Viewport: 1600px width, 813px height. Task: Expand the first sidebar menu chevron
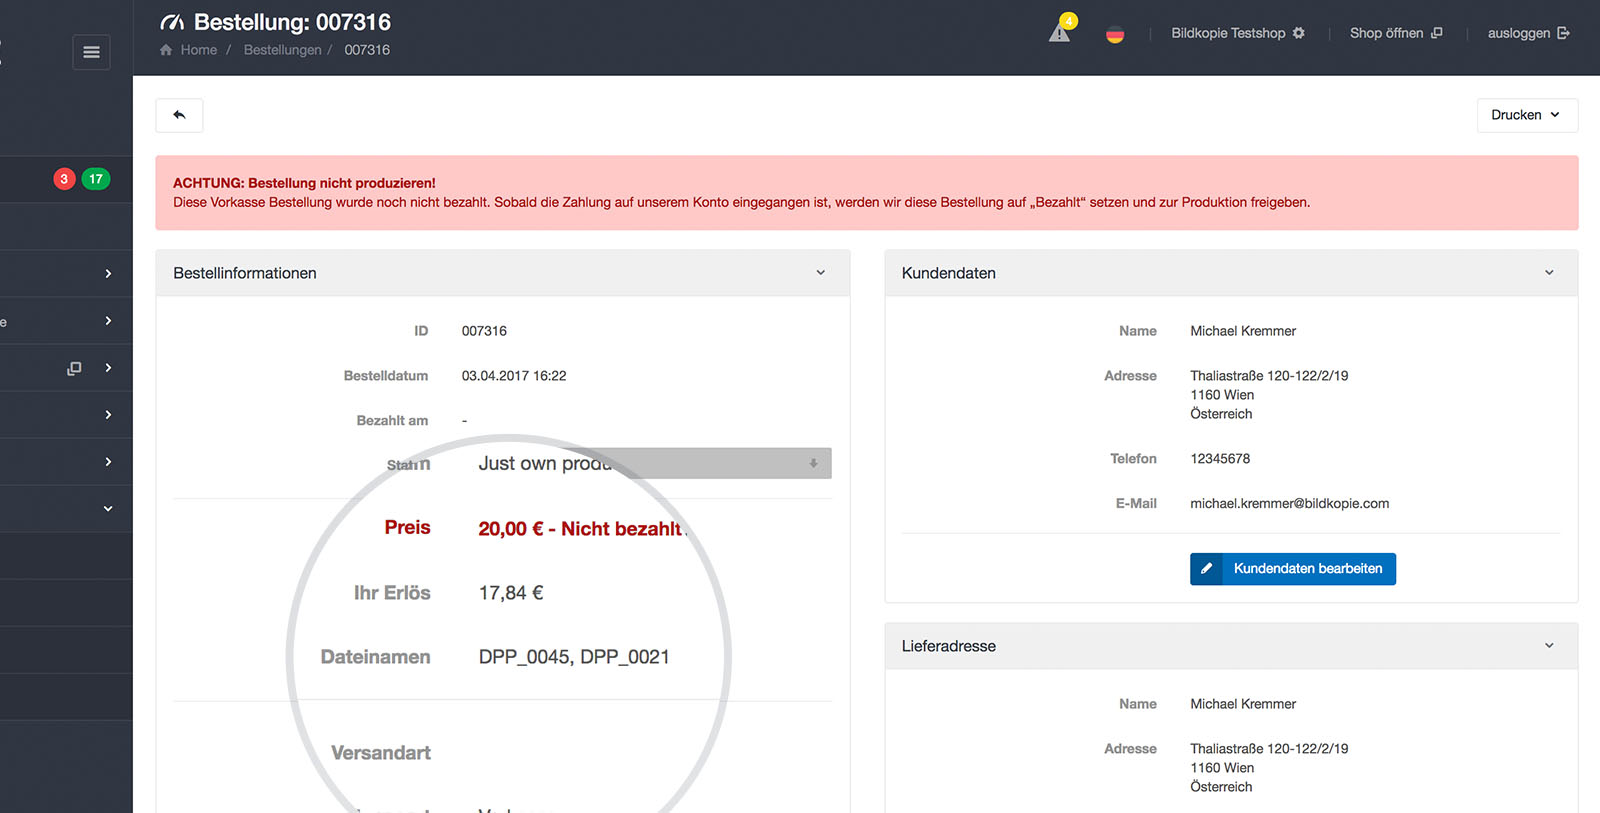(108, 274)
